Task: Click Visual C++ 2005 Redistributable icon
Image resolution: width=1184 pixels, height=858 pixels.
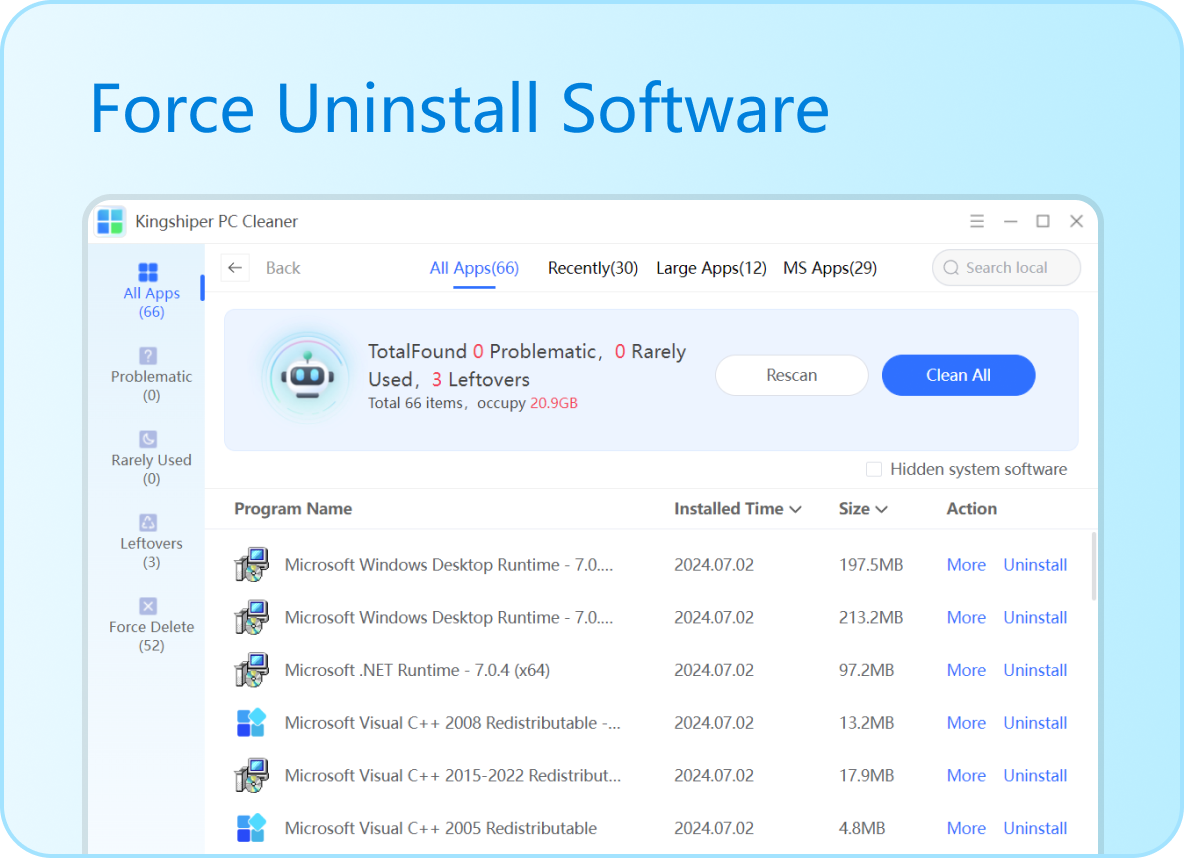Action: click(251, 828)
